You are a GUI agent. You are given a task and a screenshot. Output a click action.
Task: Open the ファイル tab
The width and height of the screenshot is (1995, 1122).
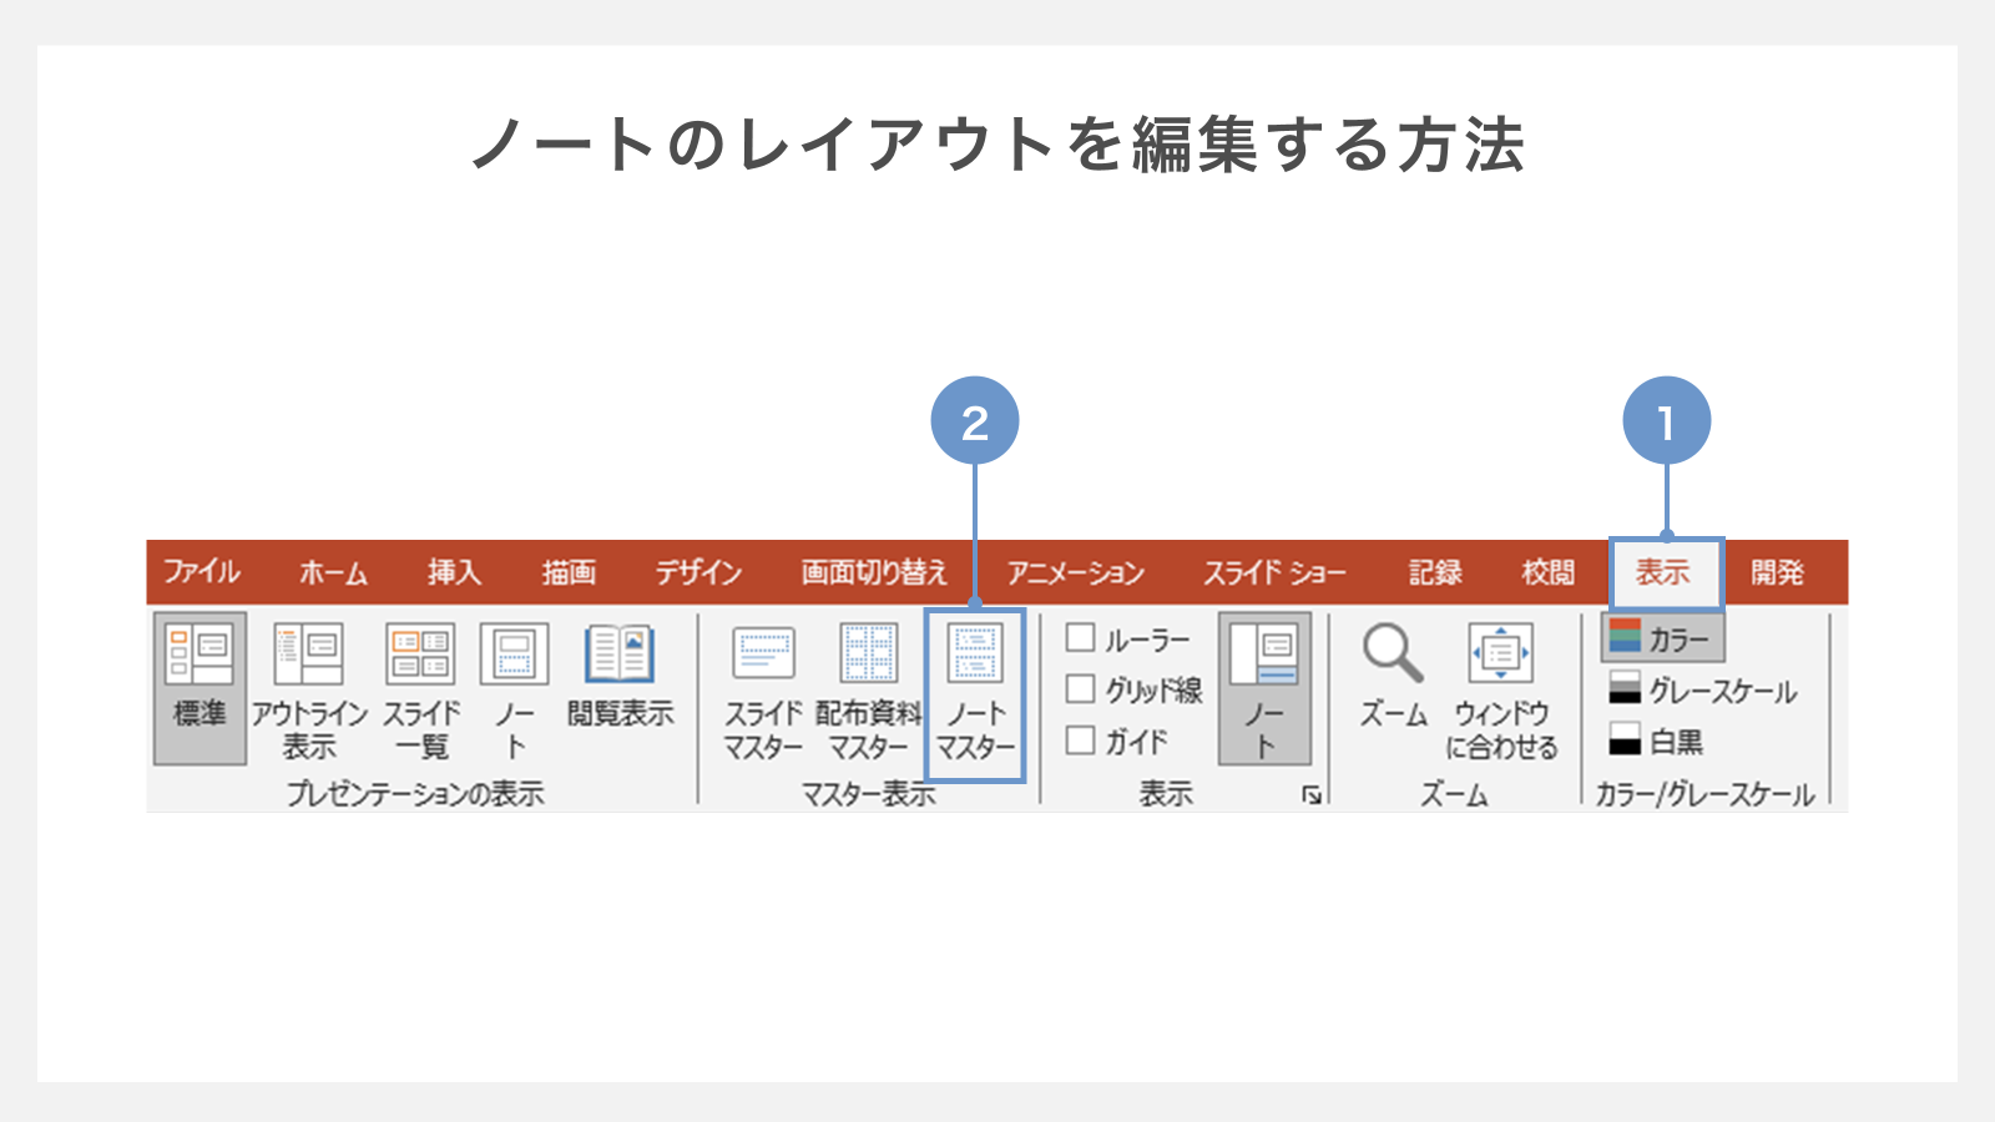tap(201, 572)
